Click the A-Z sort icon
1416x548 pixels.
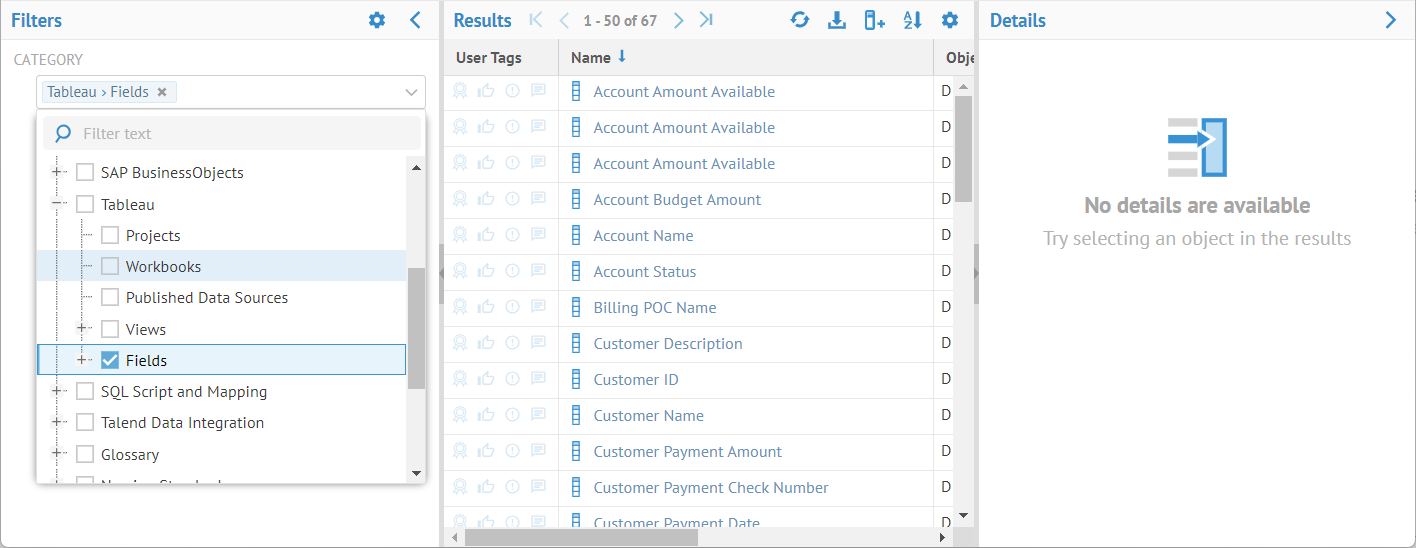[912, 20]
